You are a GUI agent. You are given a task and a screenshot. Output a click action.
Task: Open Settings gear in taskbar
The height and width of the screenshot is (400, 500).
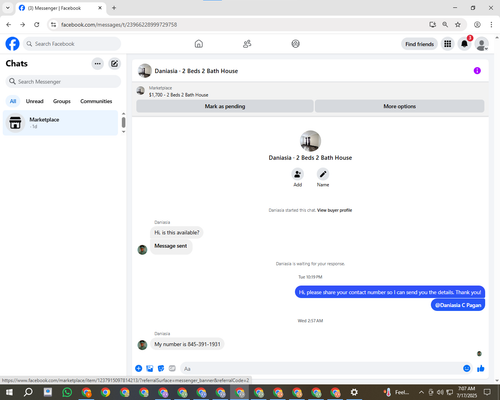coord(354,392)
